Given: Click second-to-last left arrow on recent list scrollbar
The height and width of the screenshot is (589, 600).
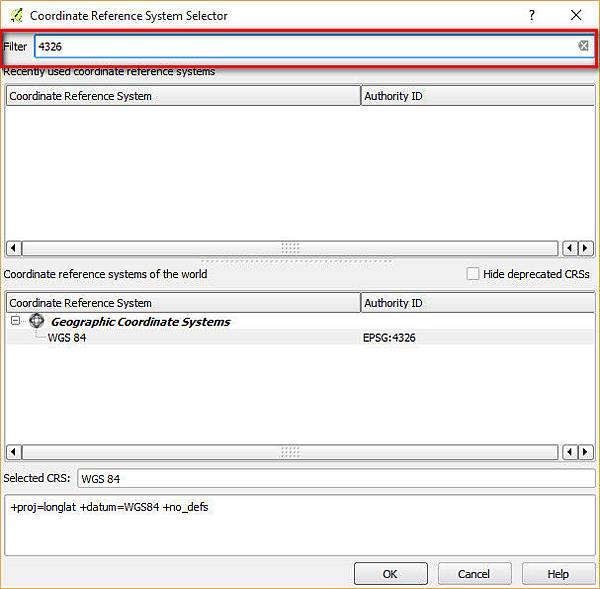Looking at the screenshot, I should coord(570,248).
